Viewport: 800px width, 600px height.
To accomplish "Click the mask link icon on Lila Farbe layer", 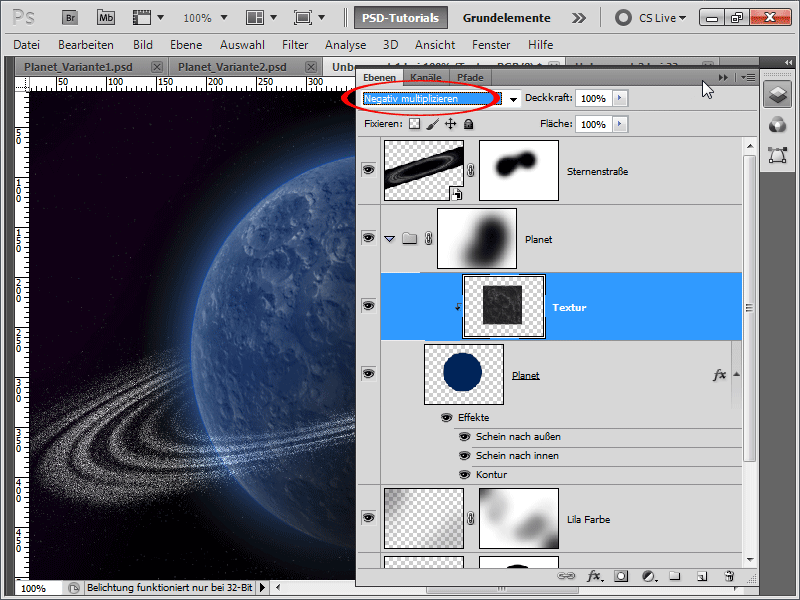I will pos(470,518).
